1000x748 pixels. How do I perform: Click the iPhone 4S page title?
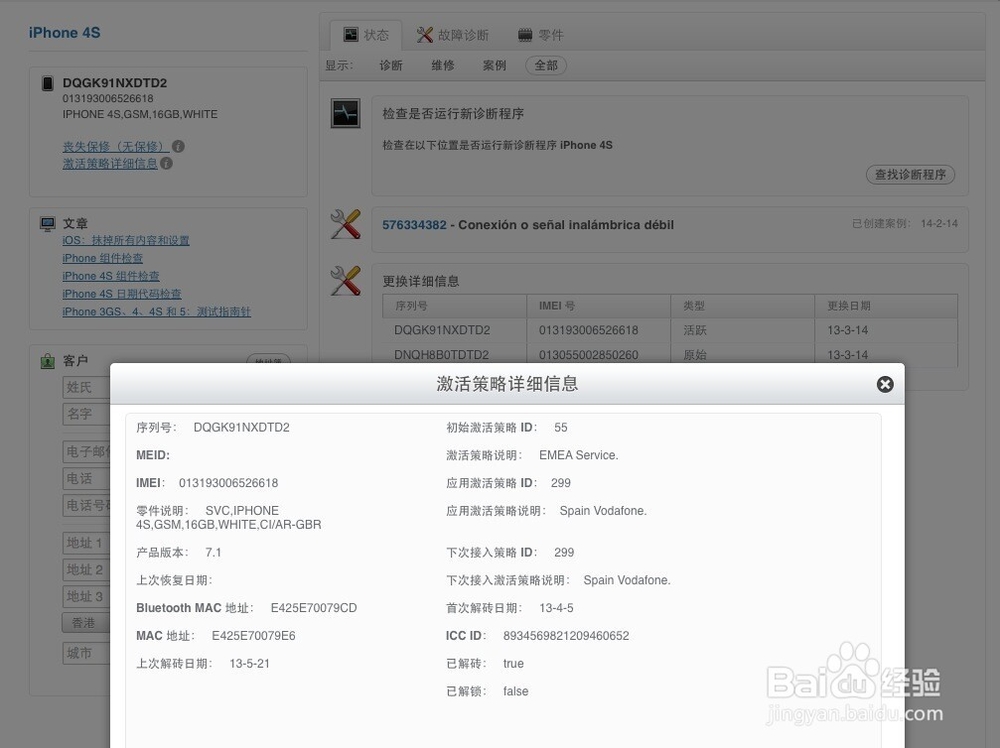click(x=64, y=33)
